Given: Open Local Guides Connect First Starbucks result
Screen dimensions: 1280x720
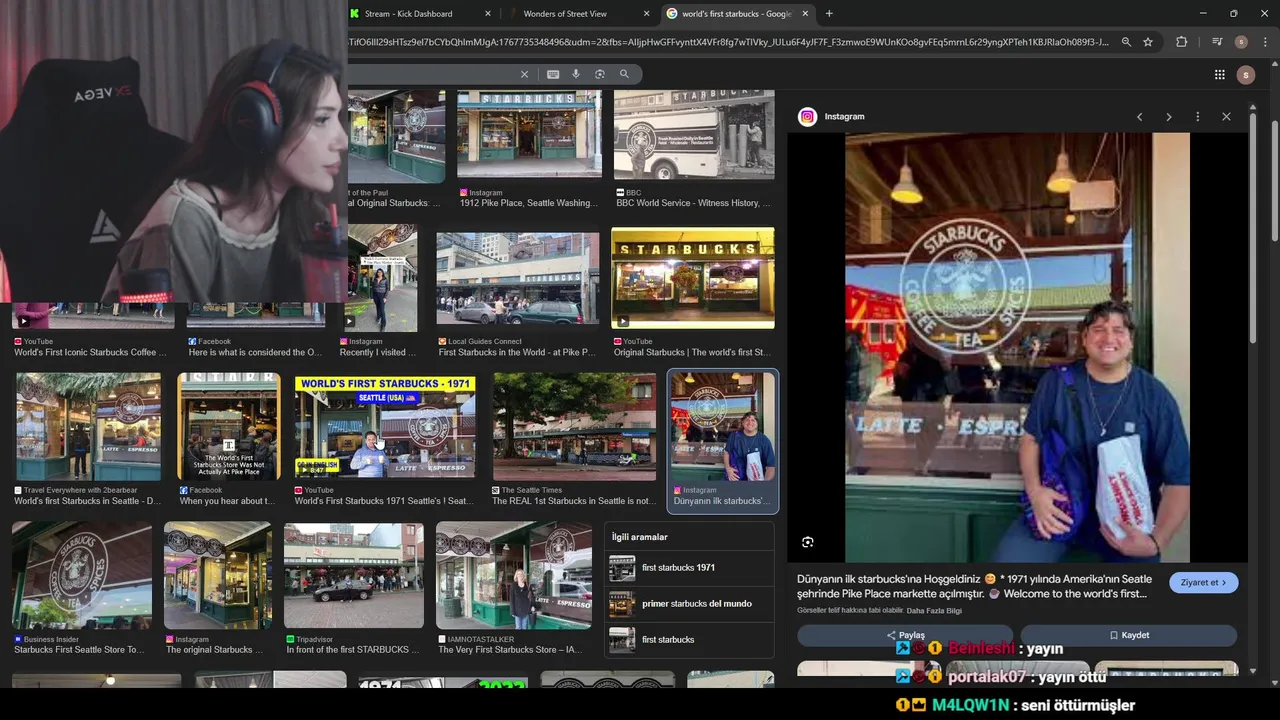Looking at the screenshot, I should (517, 293).
